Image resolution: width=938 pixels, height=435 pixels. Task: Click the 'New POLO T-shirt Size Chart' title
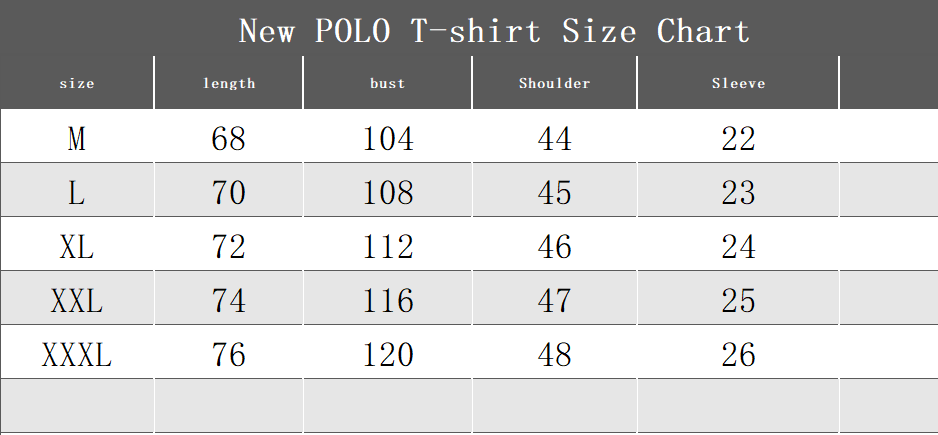click(494, 31)
